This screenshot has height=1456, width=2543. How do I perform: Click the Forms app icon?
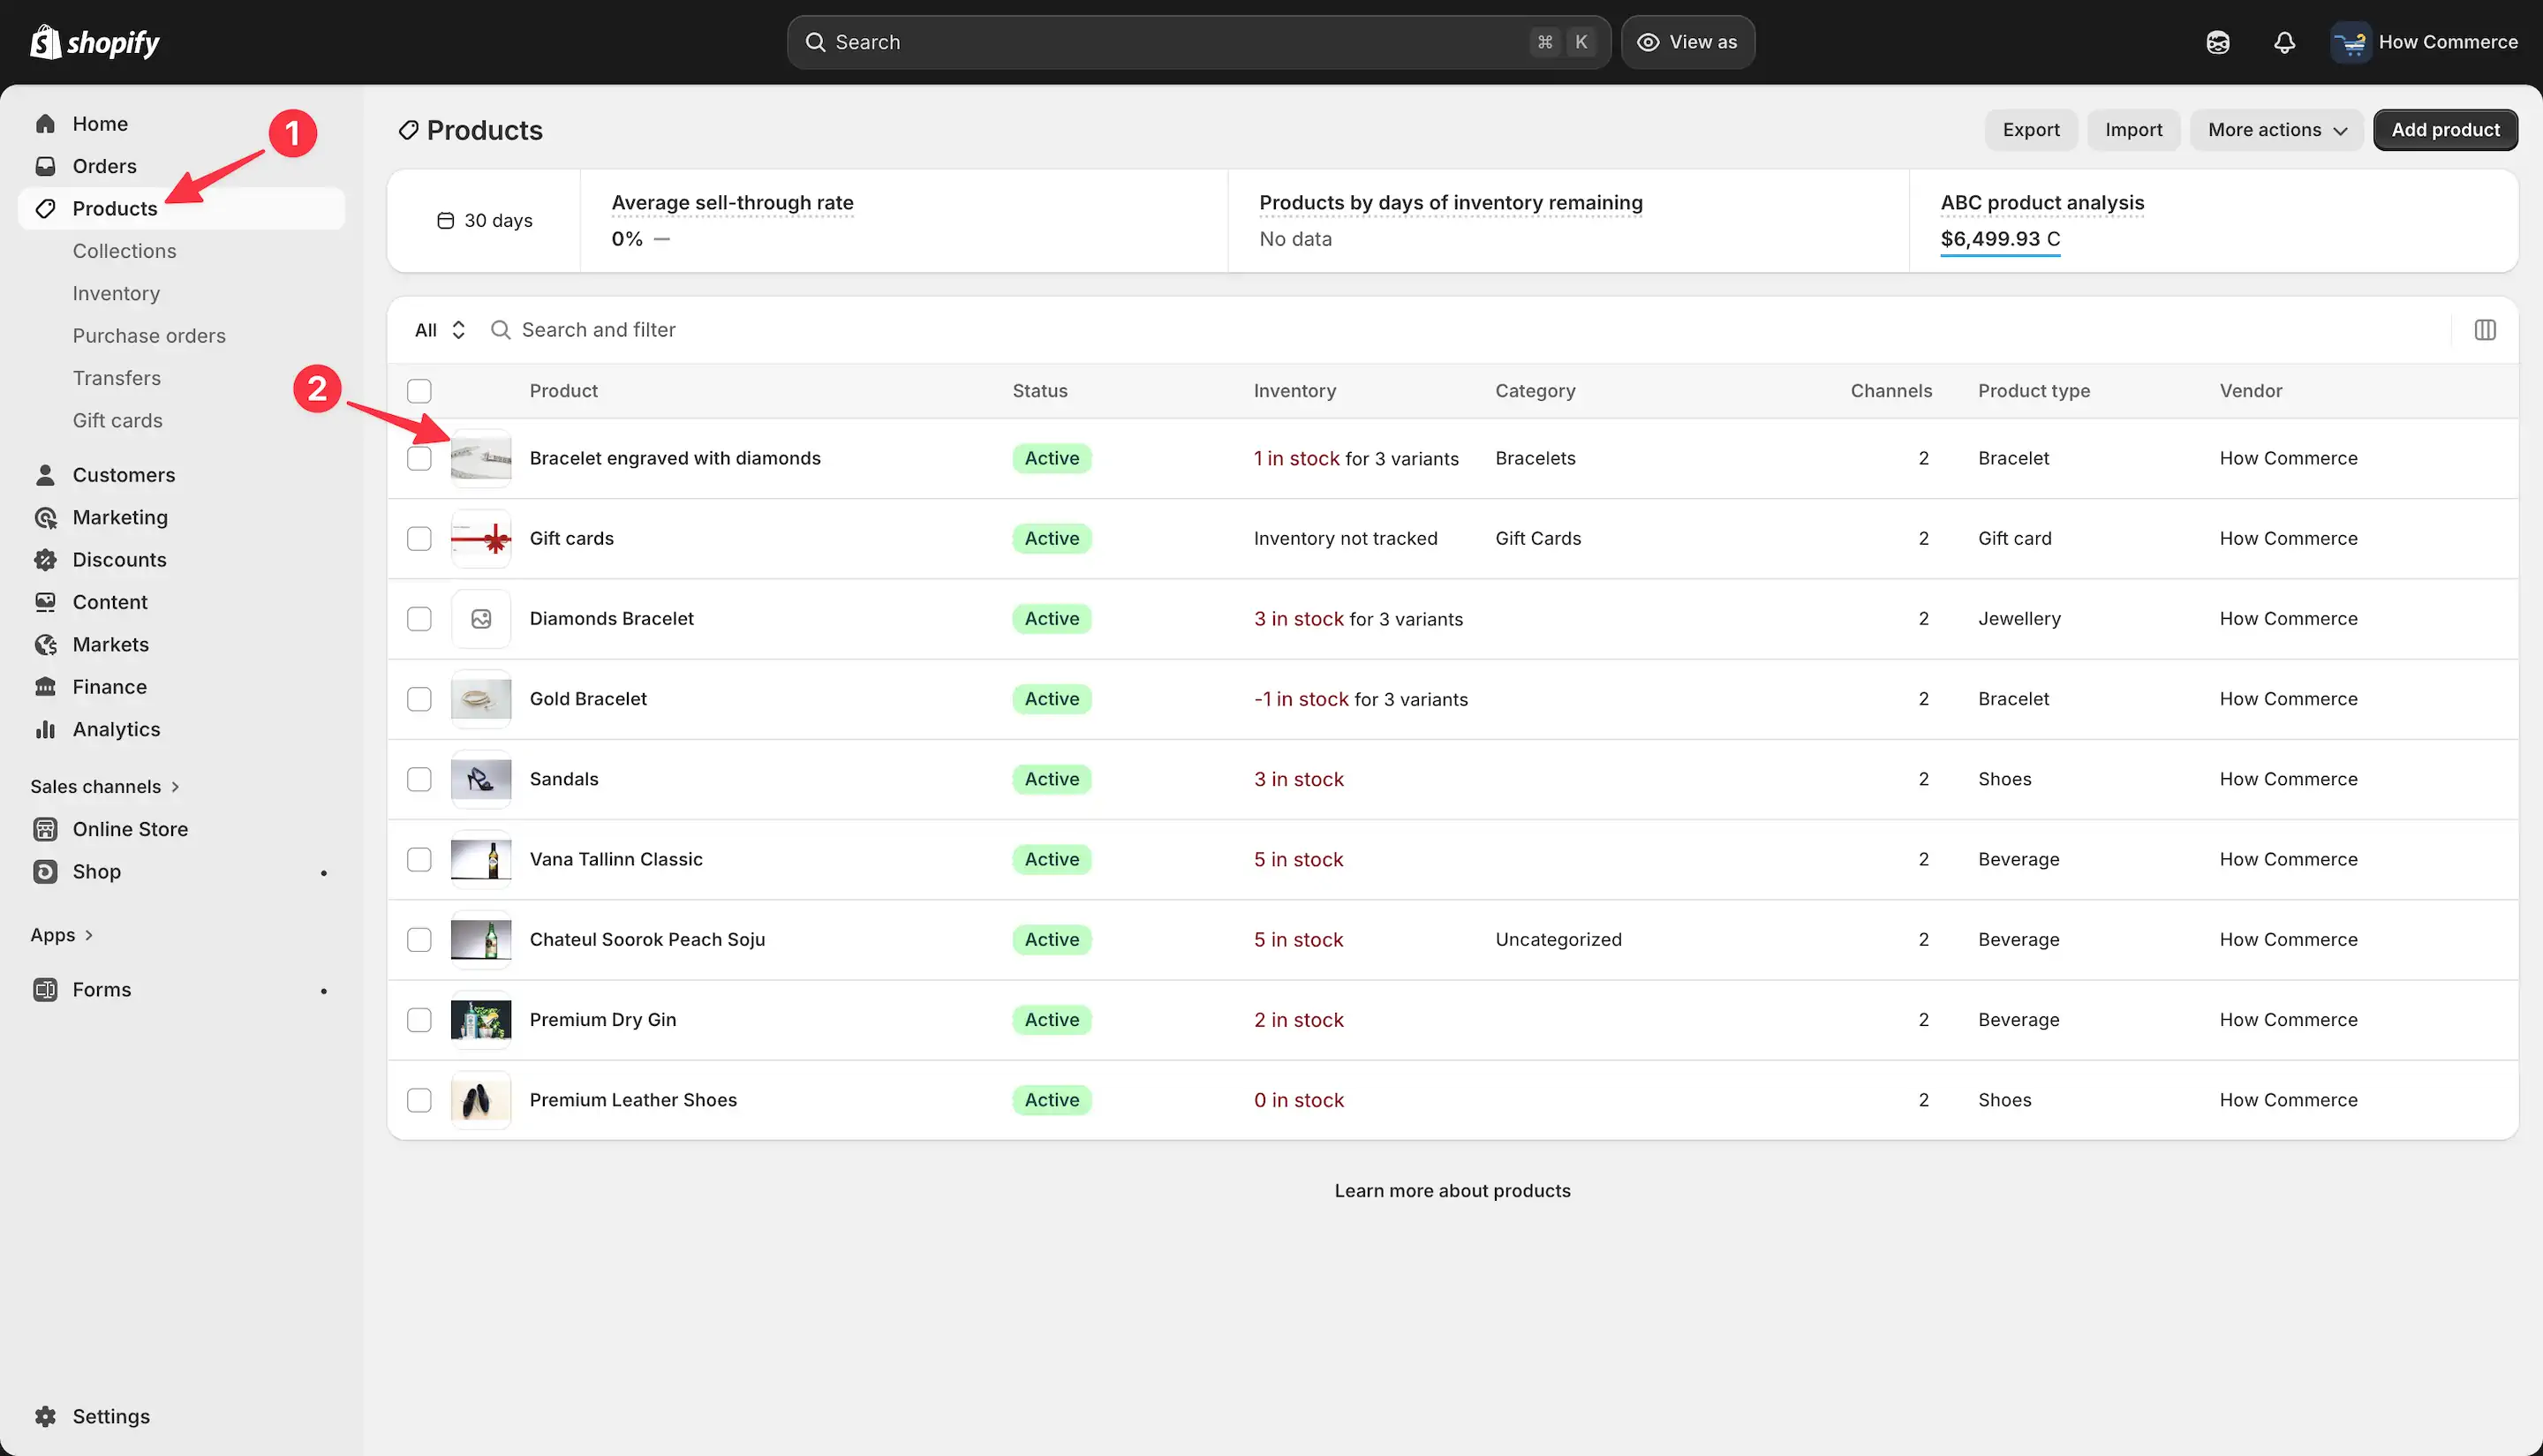click(45, 990)
